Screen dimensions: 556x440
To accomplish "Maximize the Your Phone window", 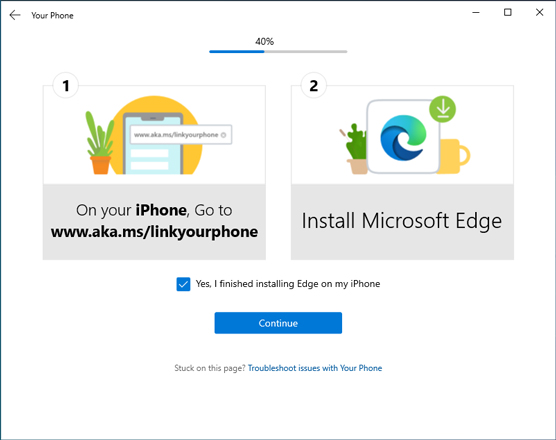I will click(x=508, y=12).
